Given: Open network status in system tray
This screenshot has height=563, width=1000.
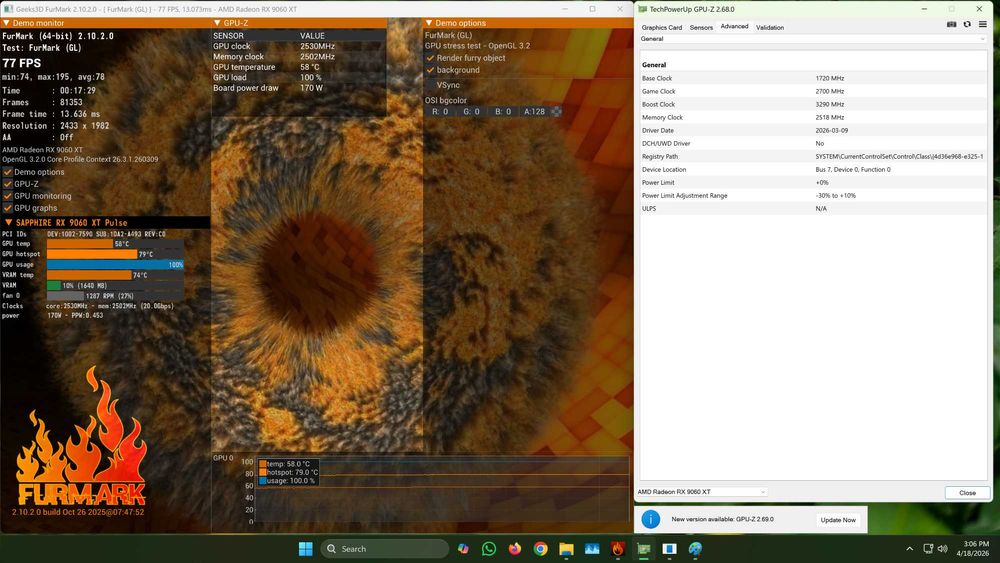Looking at the screenshot, I should point(928,548).
